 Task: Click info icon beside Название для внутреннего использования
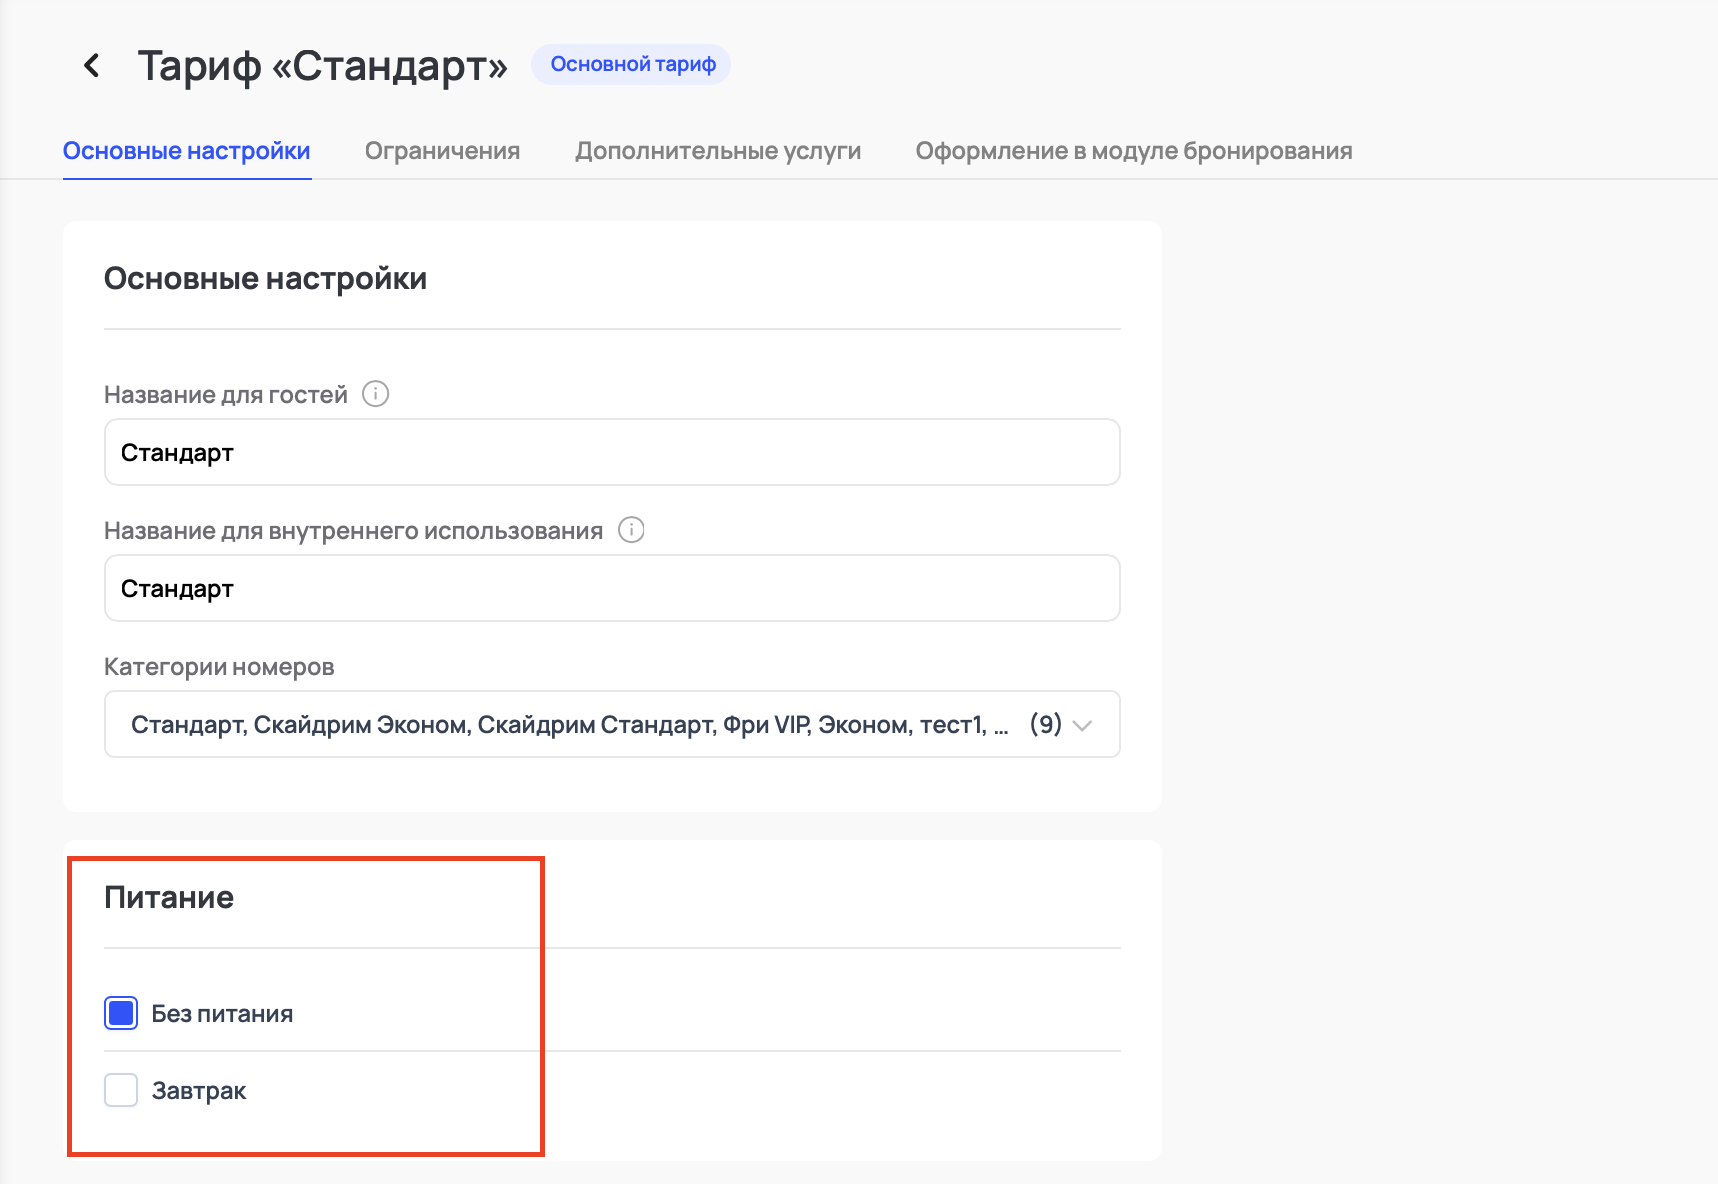click(631, 530)
